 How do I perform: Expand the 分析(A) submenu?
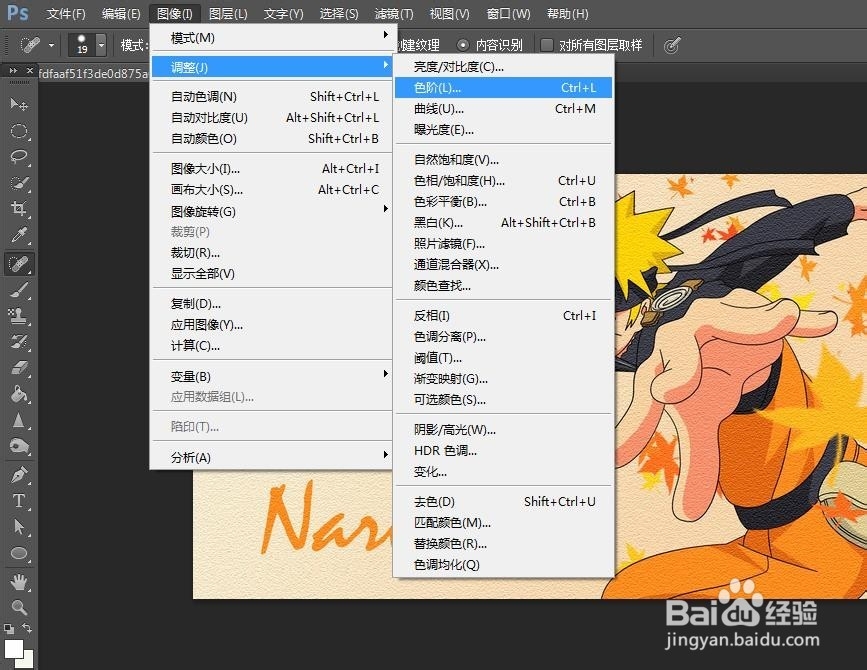coord(271,457)
